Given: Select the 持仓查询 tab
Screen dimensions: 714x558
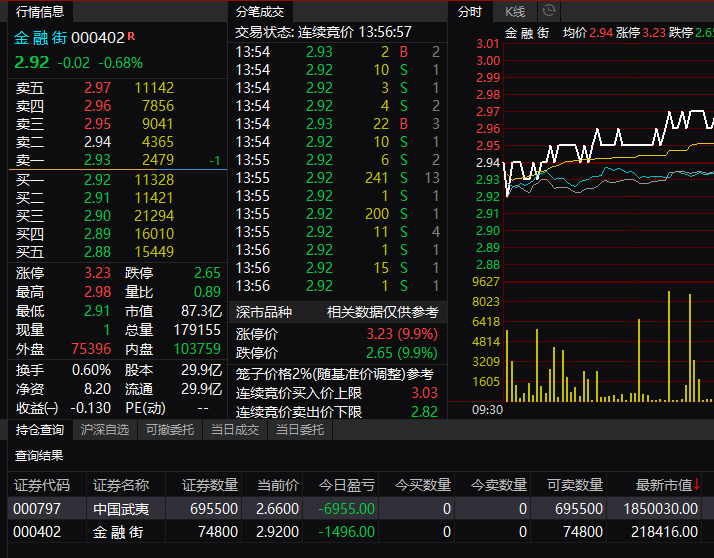Looking at the screenshot, I should 40,430.
